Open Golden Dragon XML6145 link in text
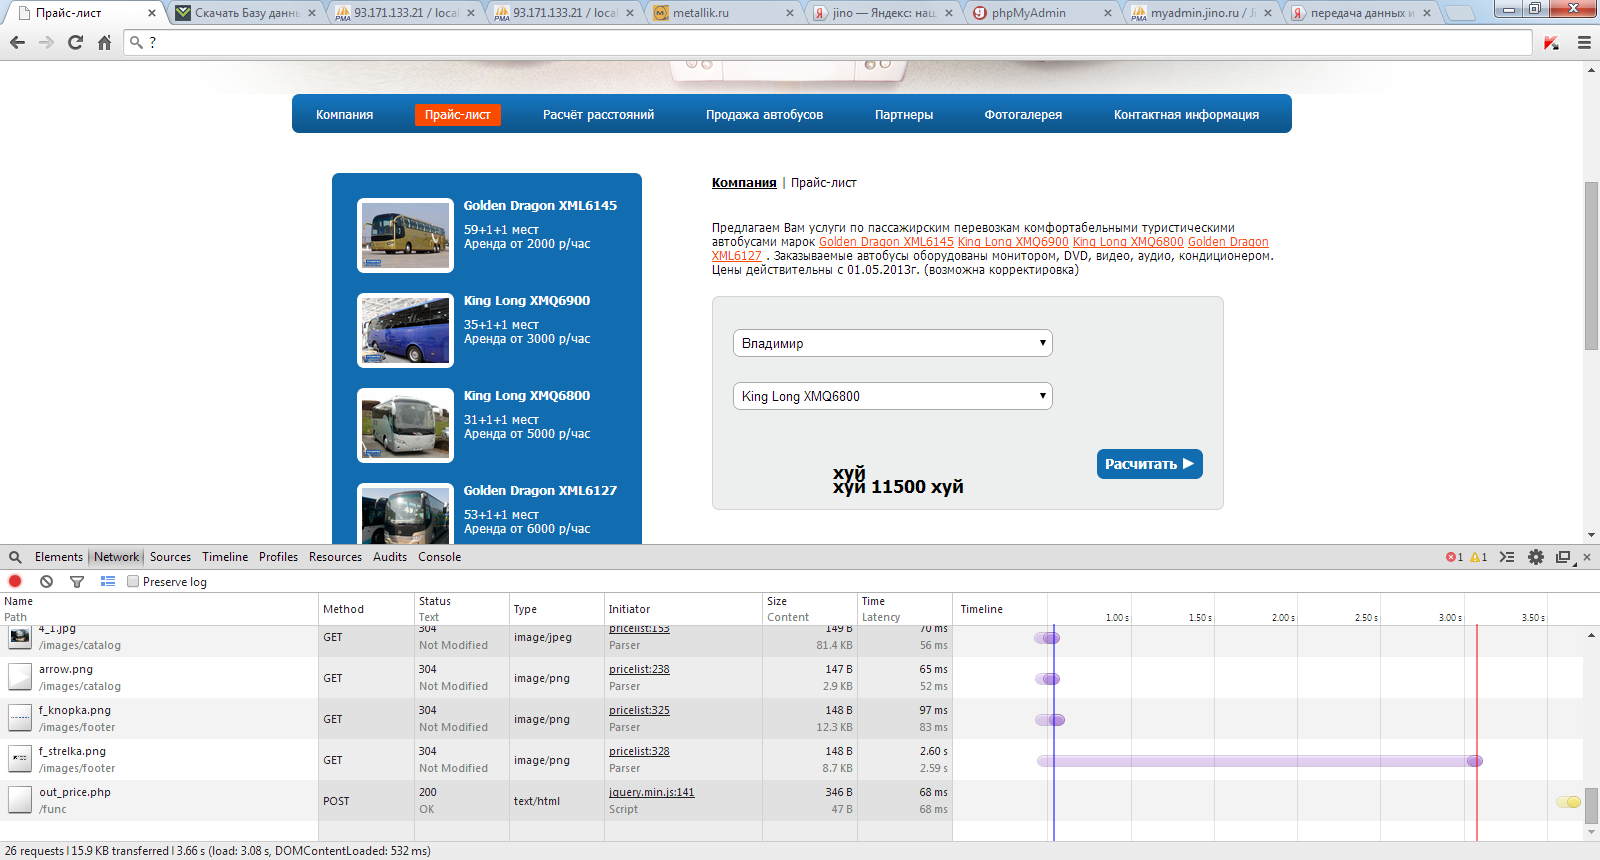Viewport: 1600px width, 860px height. click(886, 242)
